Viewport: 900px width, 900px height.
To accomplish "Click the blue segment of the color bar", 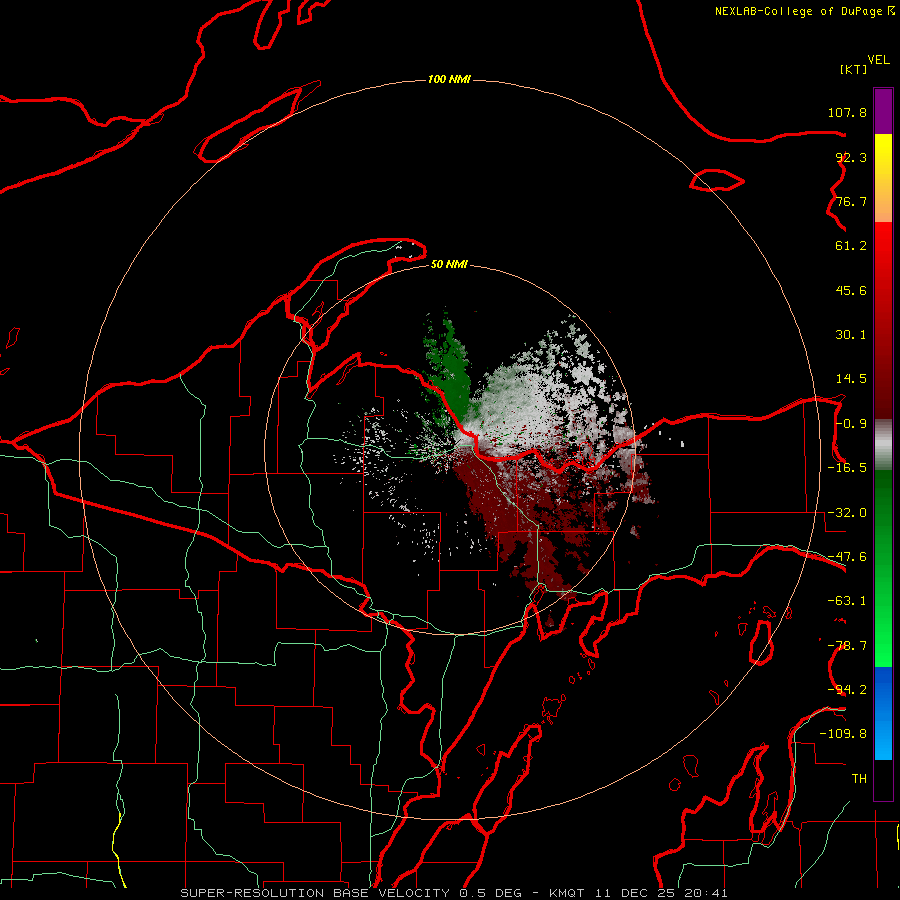I will pos(883,713).
